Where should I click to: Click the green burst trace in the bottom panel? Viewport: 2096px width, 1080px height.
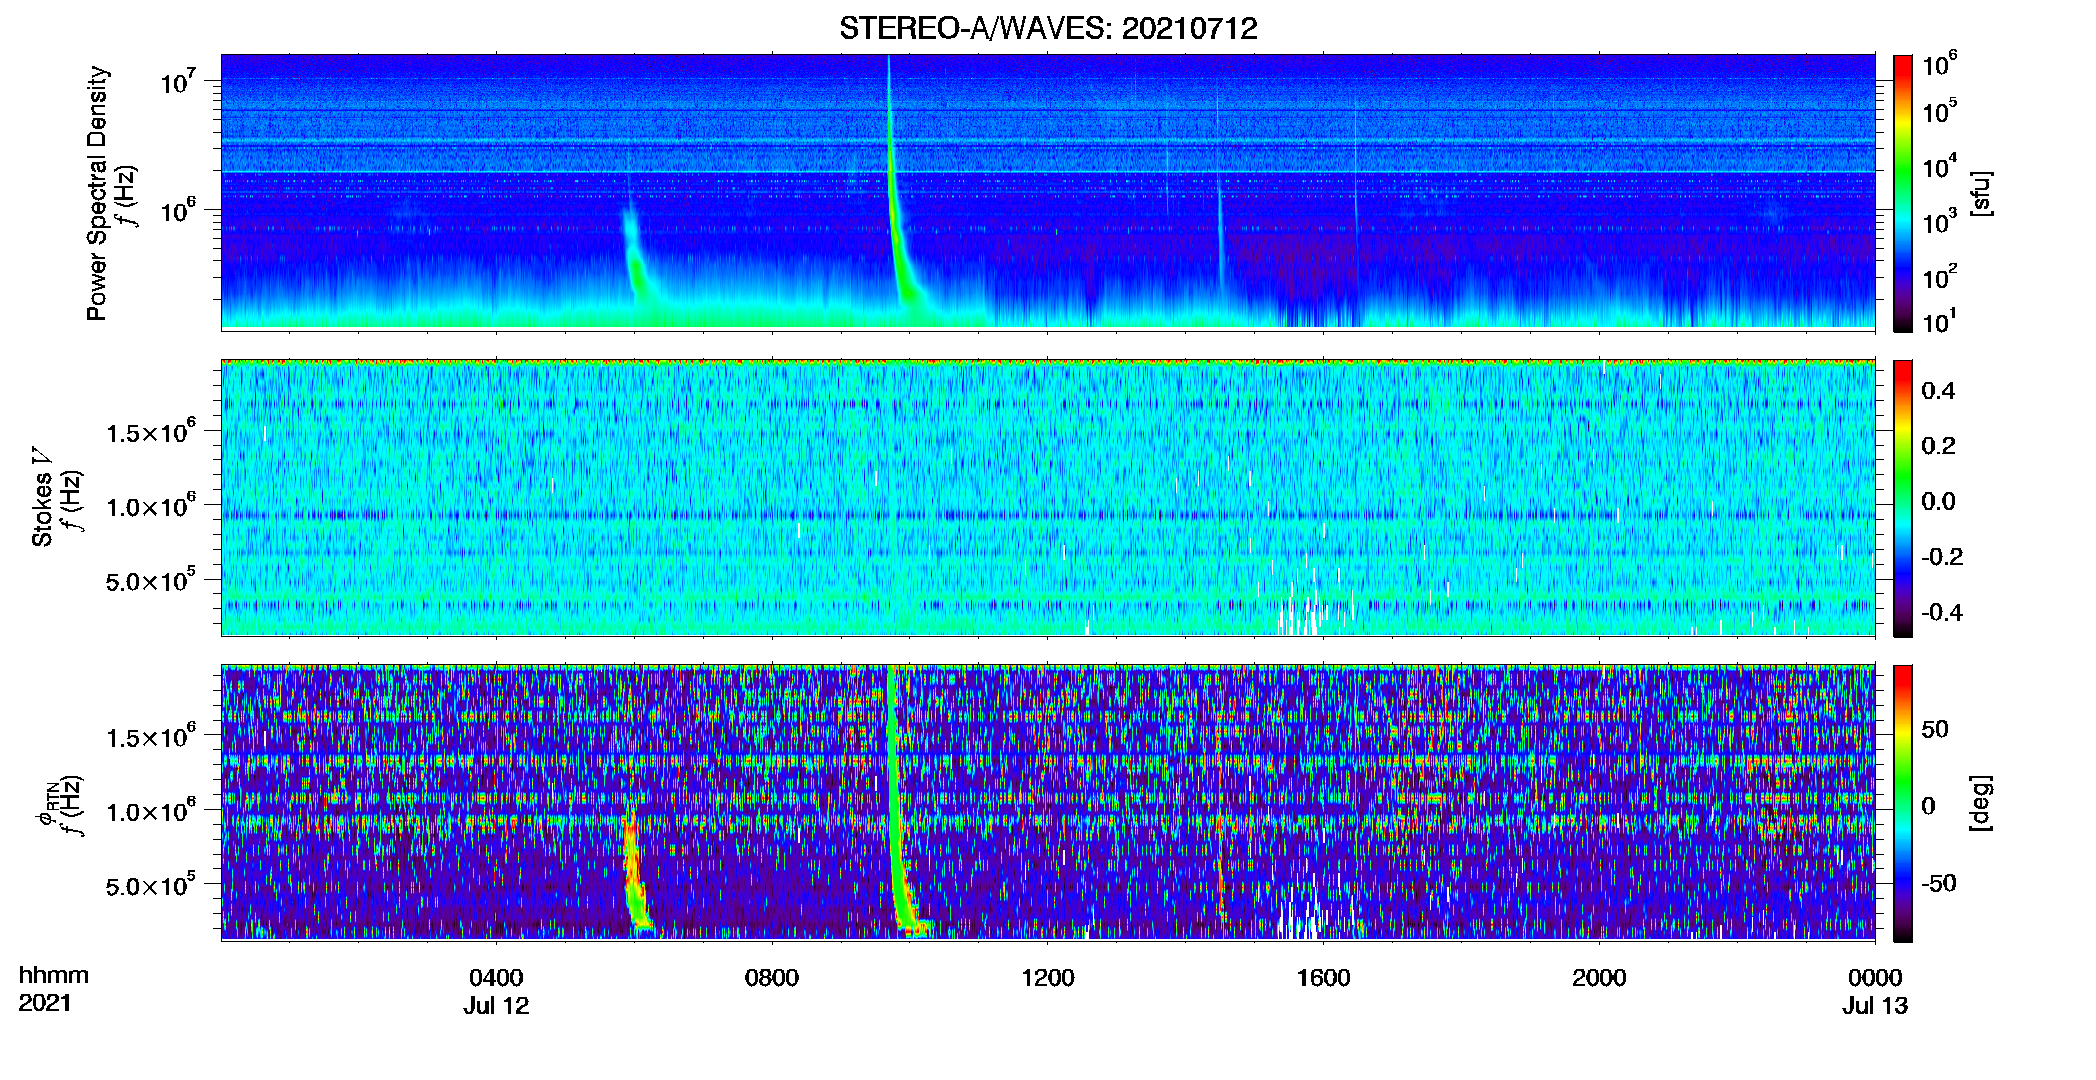(x=897, y=800)
